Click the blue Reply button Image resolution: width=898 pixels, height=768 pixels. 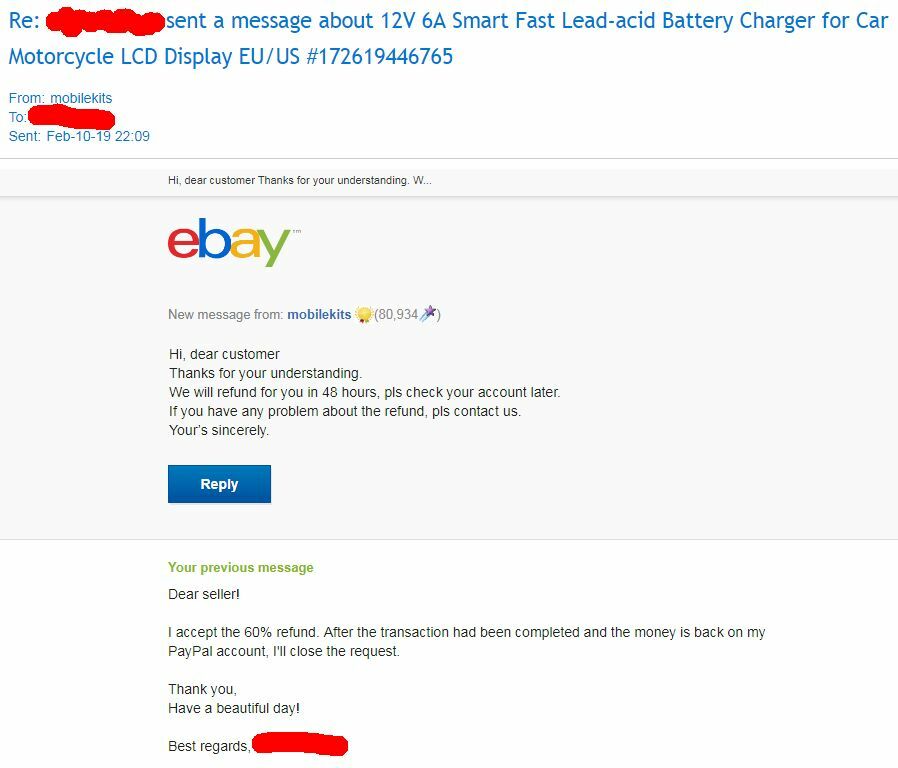(219, 484)
